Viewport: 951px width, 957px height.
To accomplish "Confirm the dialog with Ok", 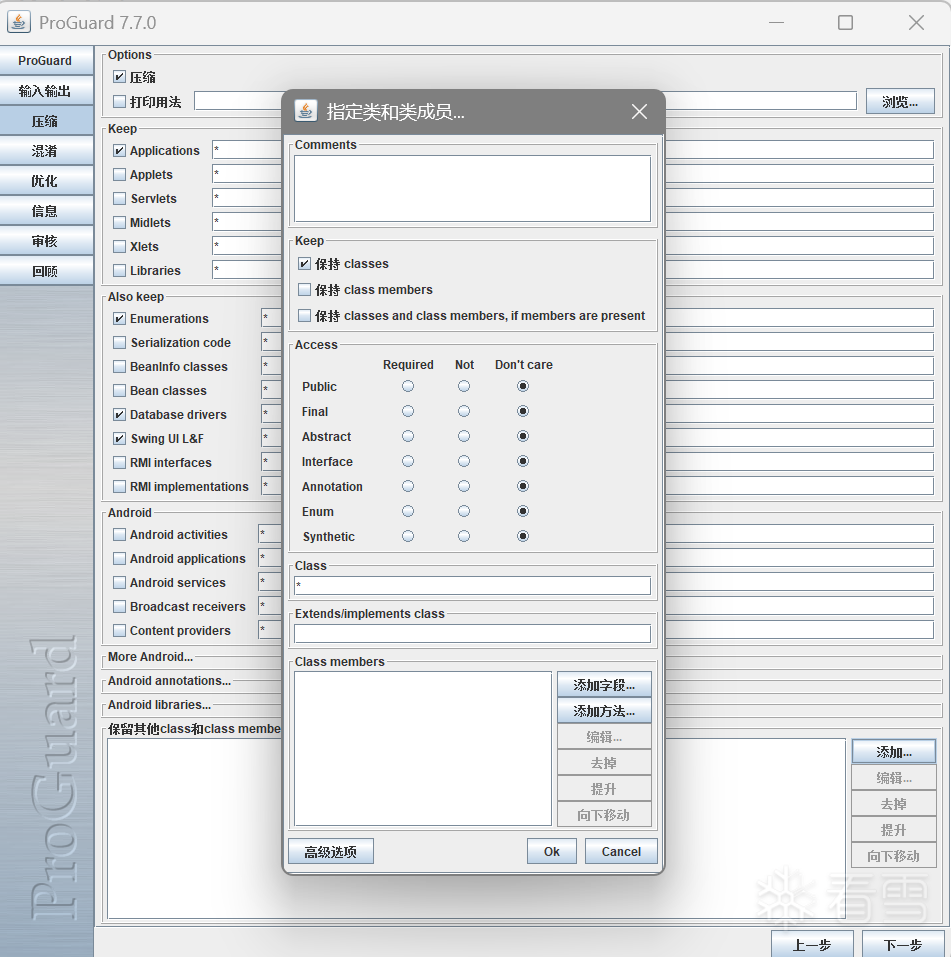I will 552,851.
